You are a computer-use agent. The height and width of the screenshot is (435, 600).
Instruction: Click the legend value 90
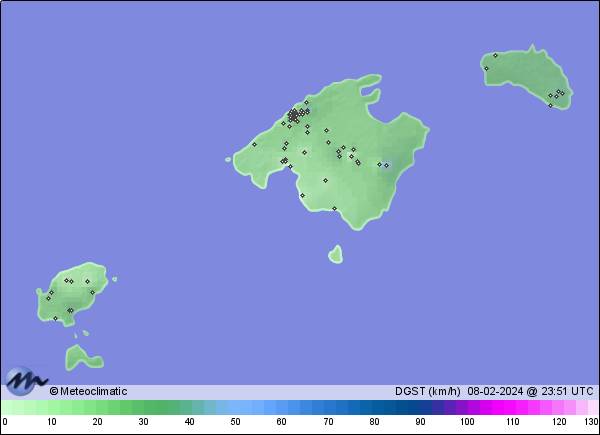420,422
